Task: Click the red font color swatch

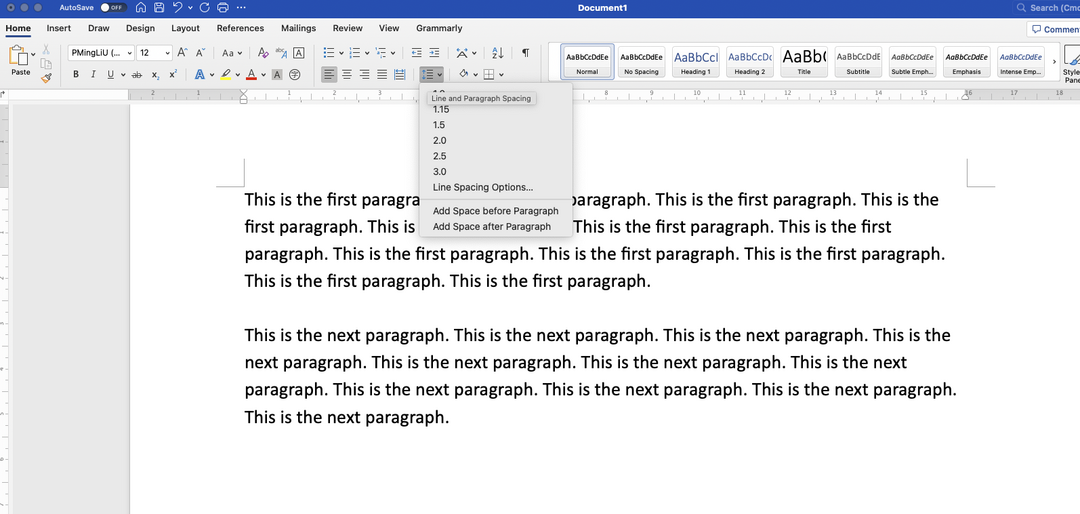Action: [x=250, y=74]
